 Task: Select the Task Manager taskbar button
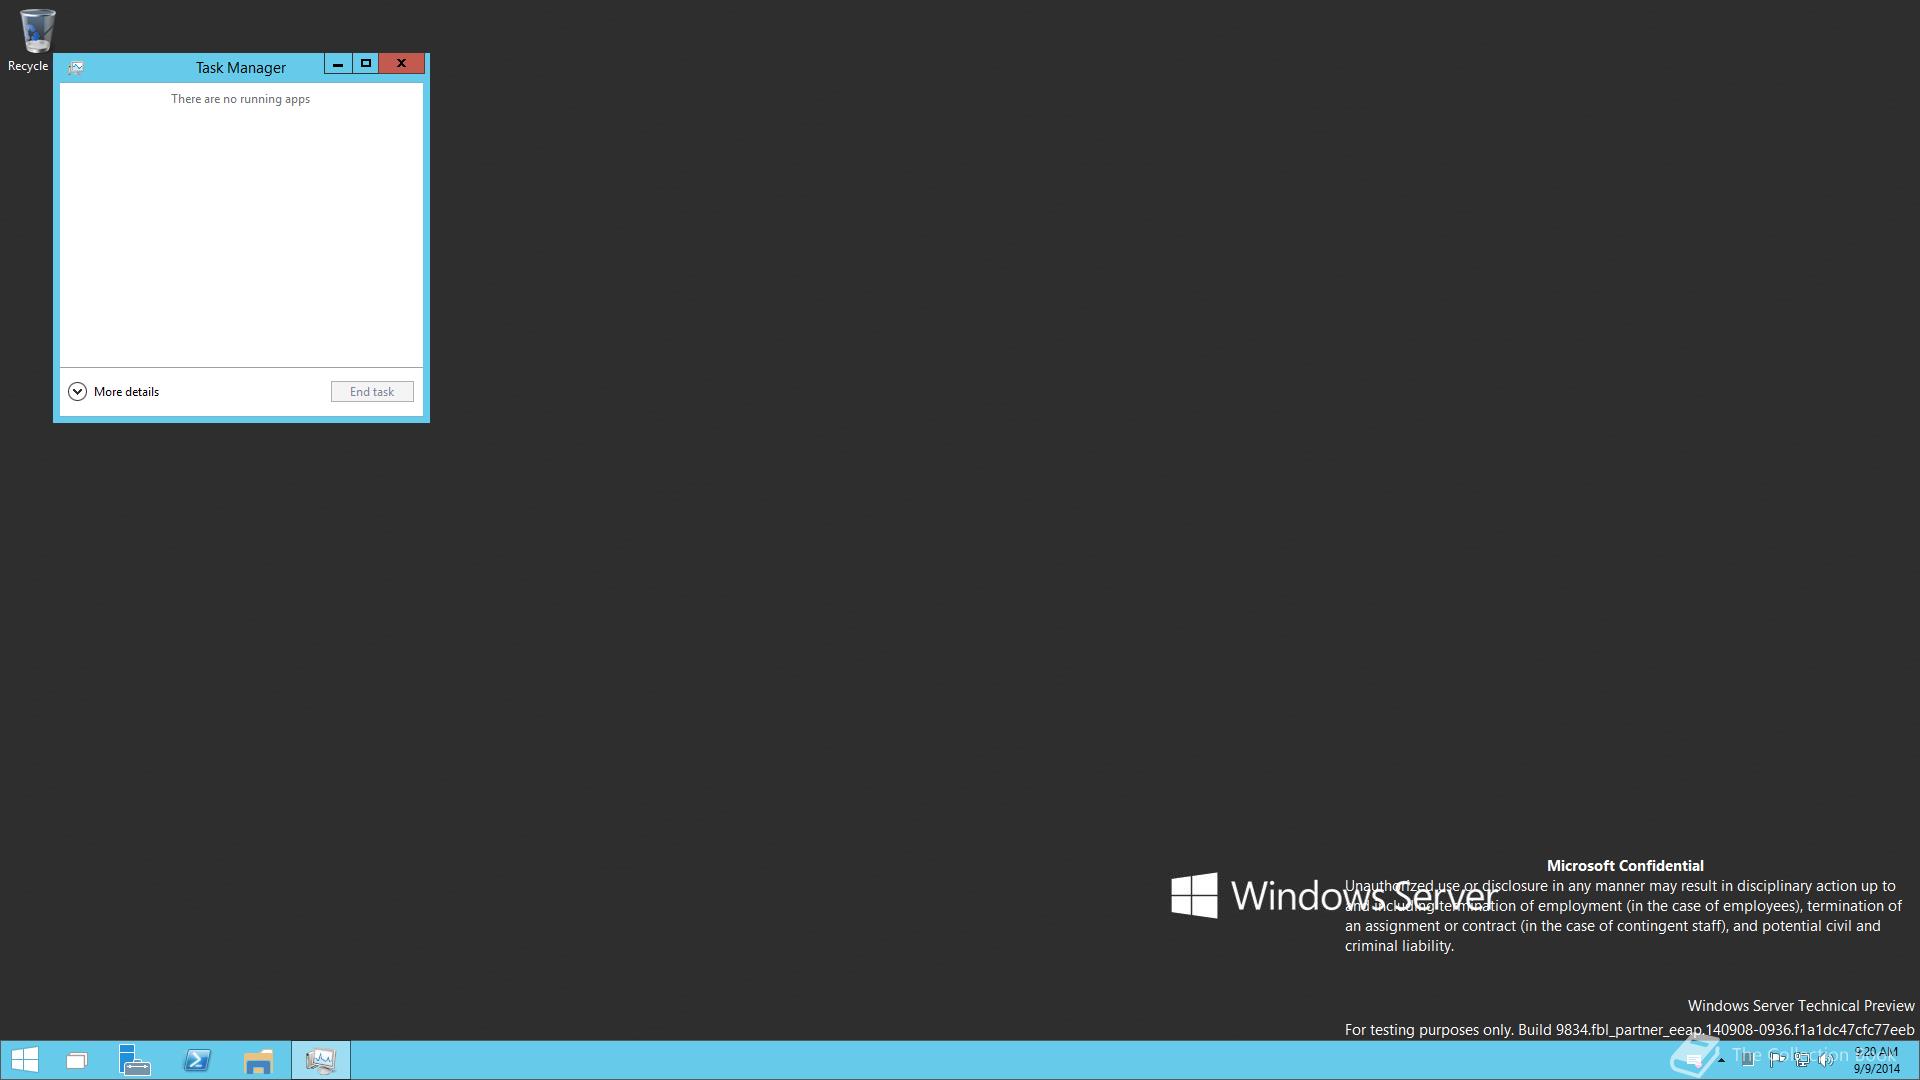(321, 1060)
